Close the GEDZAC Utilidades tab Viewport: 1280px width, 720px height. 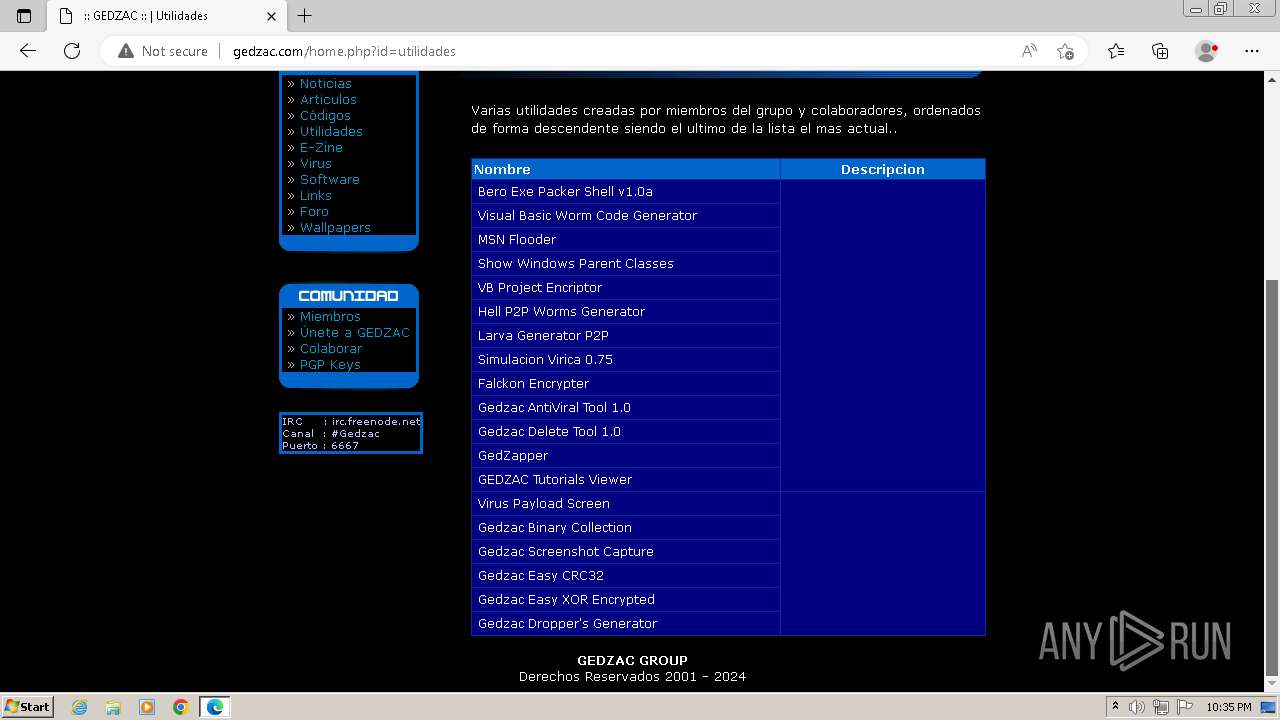coord(271,16)
